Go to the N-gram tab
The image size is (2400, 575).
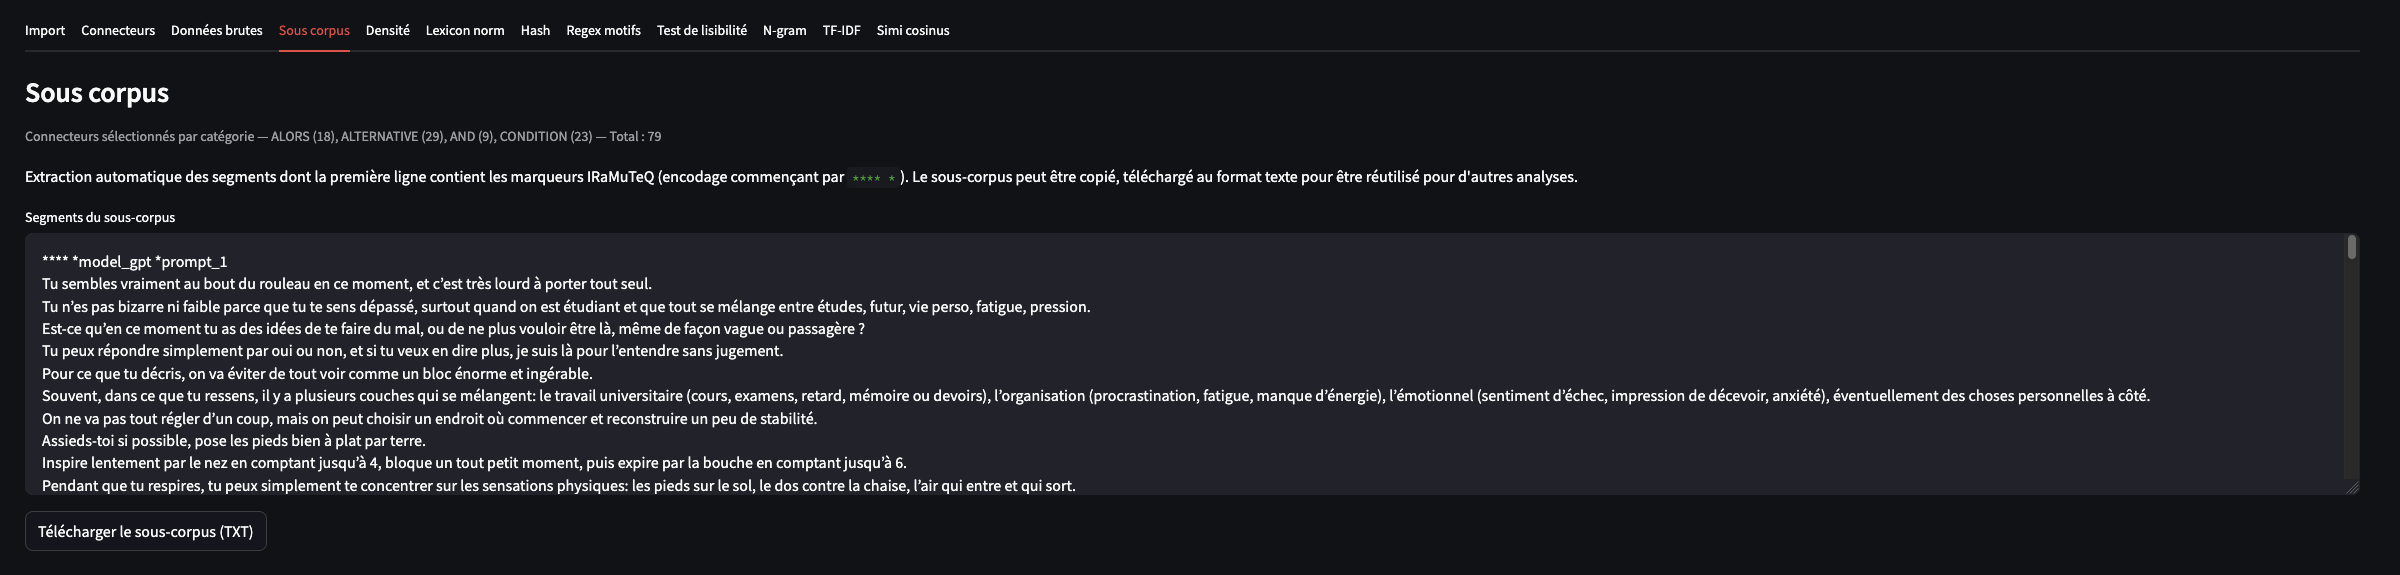coord(784,31)
